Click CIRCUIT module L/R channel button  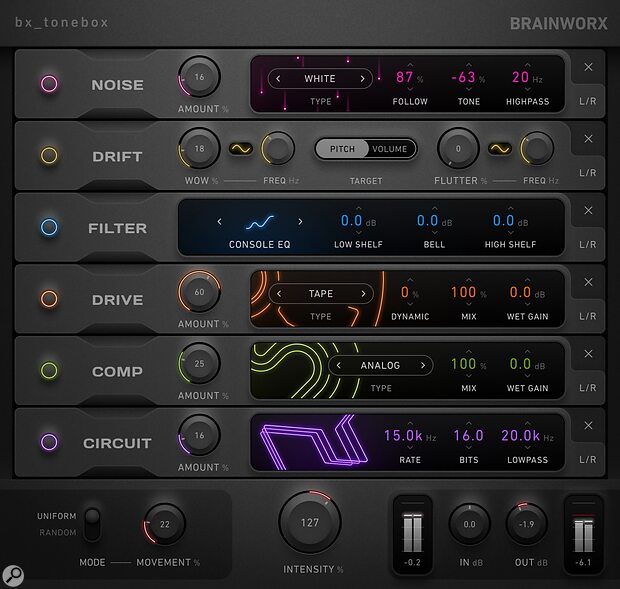click(x=588, y=459)
